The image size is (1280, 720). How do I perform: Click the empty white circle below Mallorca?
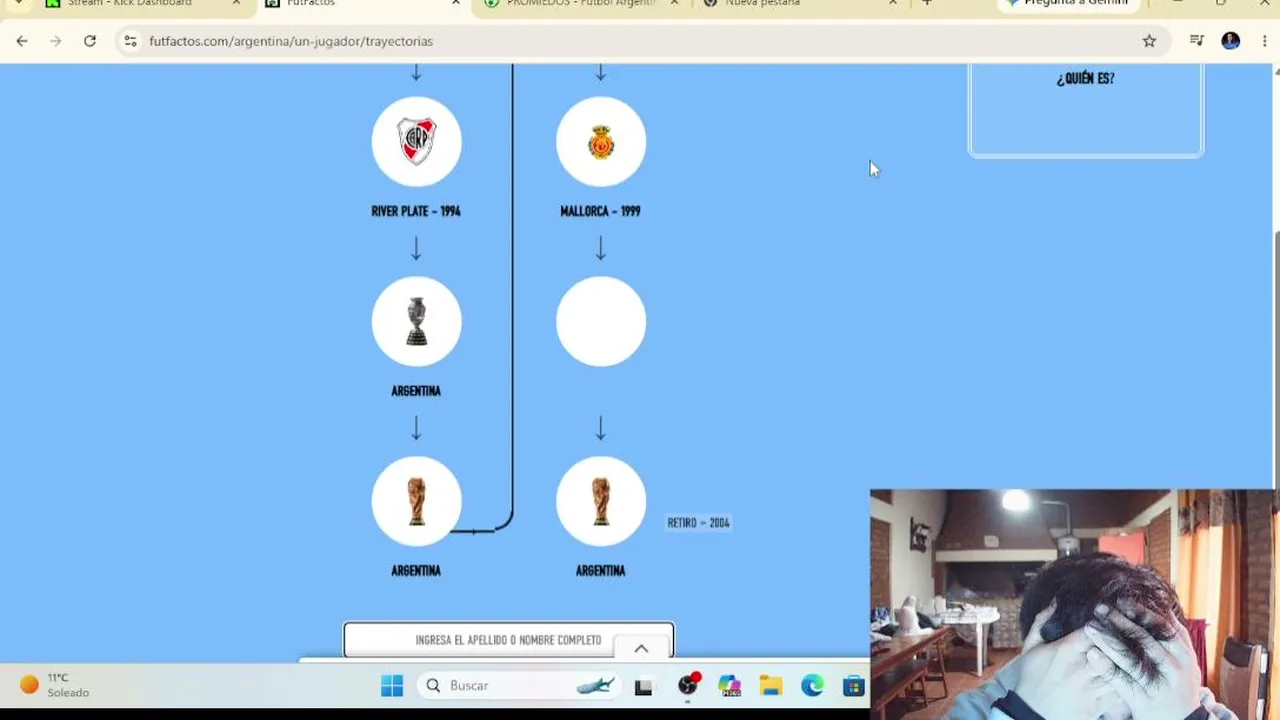600,321
